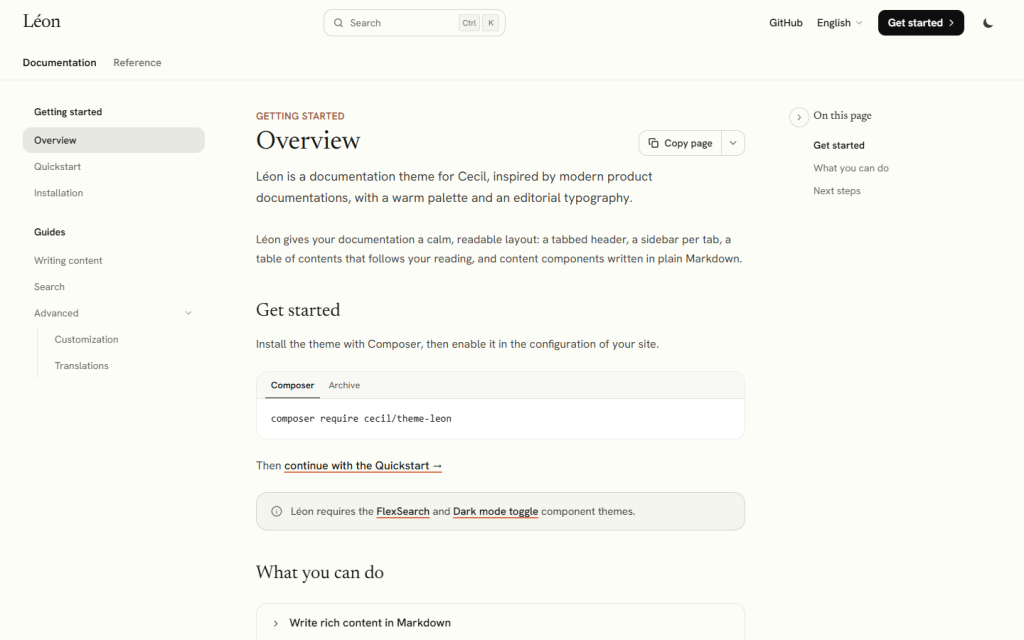Toggle dark mode with the moon icon
The width and height of the screenshot is (1024, 640).
coord(987,23)
